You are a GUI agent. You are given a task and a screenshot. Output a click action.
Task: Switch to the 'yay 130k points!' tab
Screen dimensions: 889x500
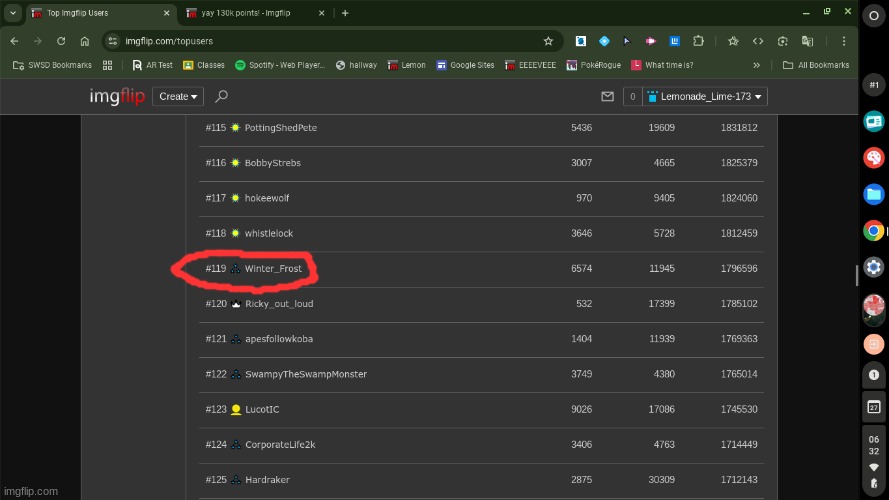[x=245, y=12]
